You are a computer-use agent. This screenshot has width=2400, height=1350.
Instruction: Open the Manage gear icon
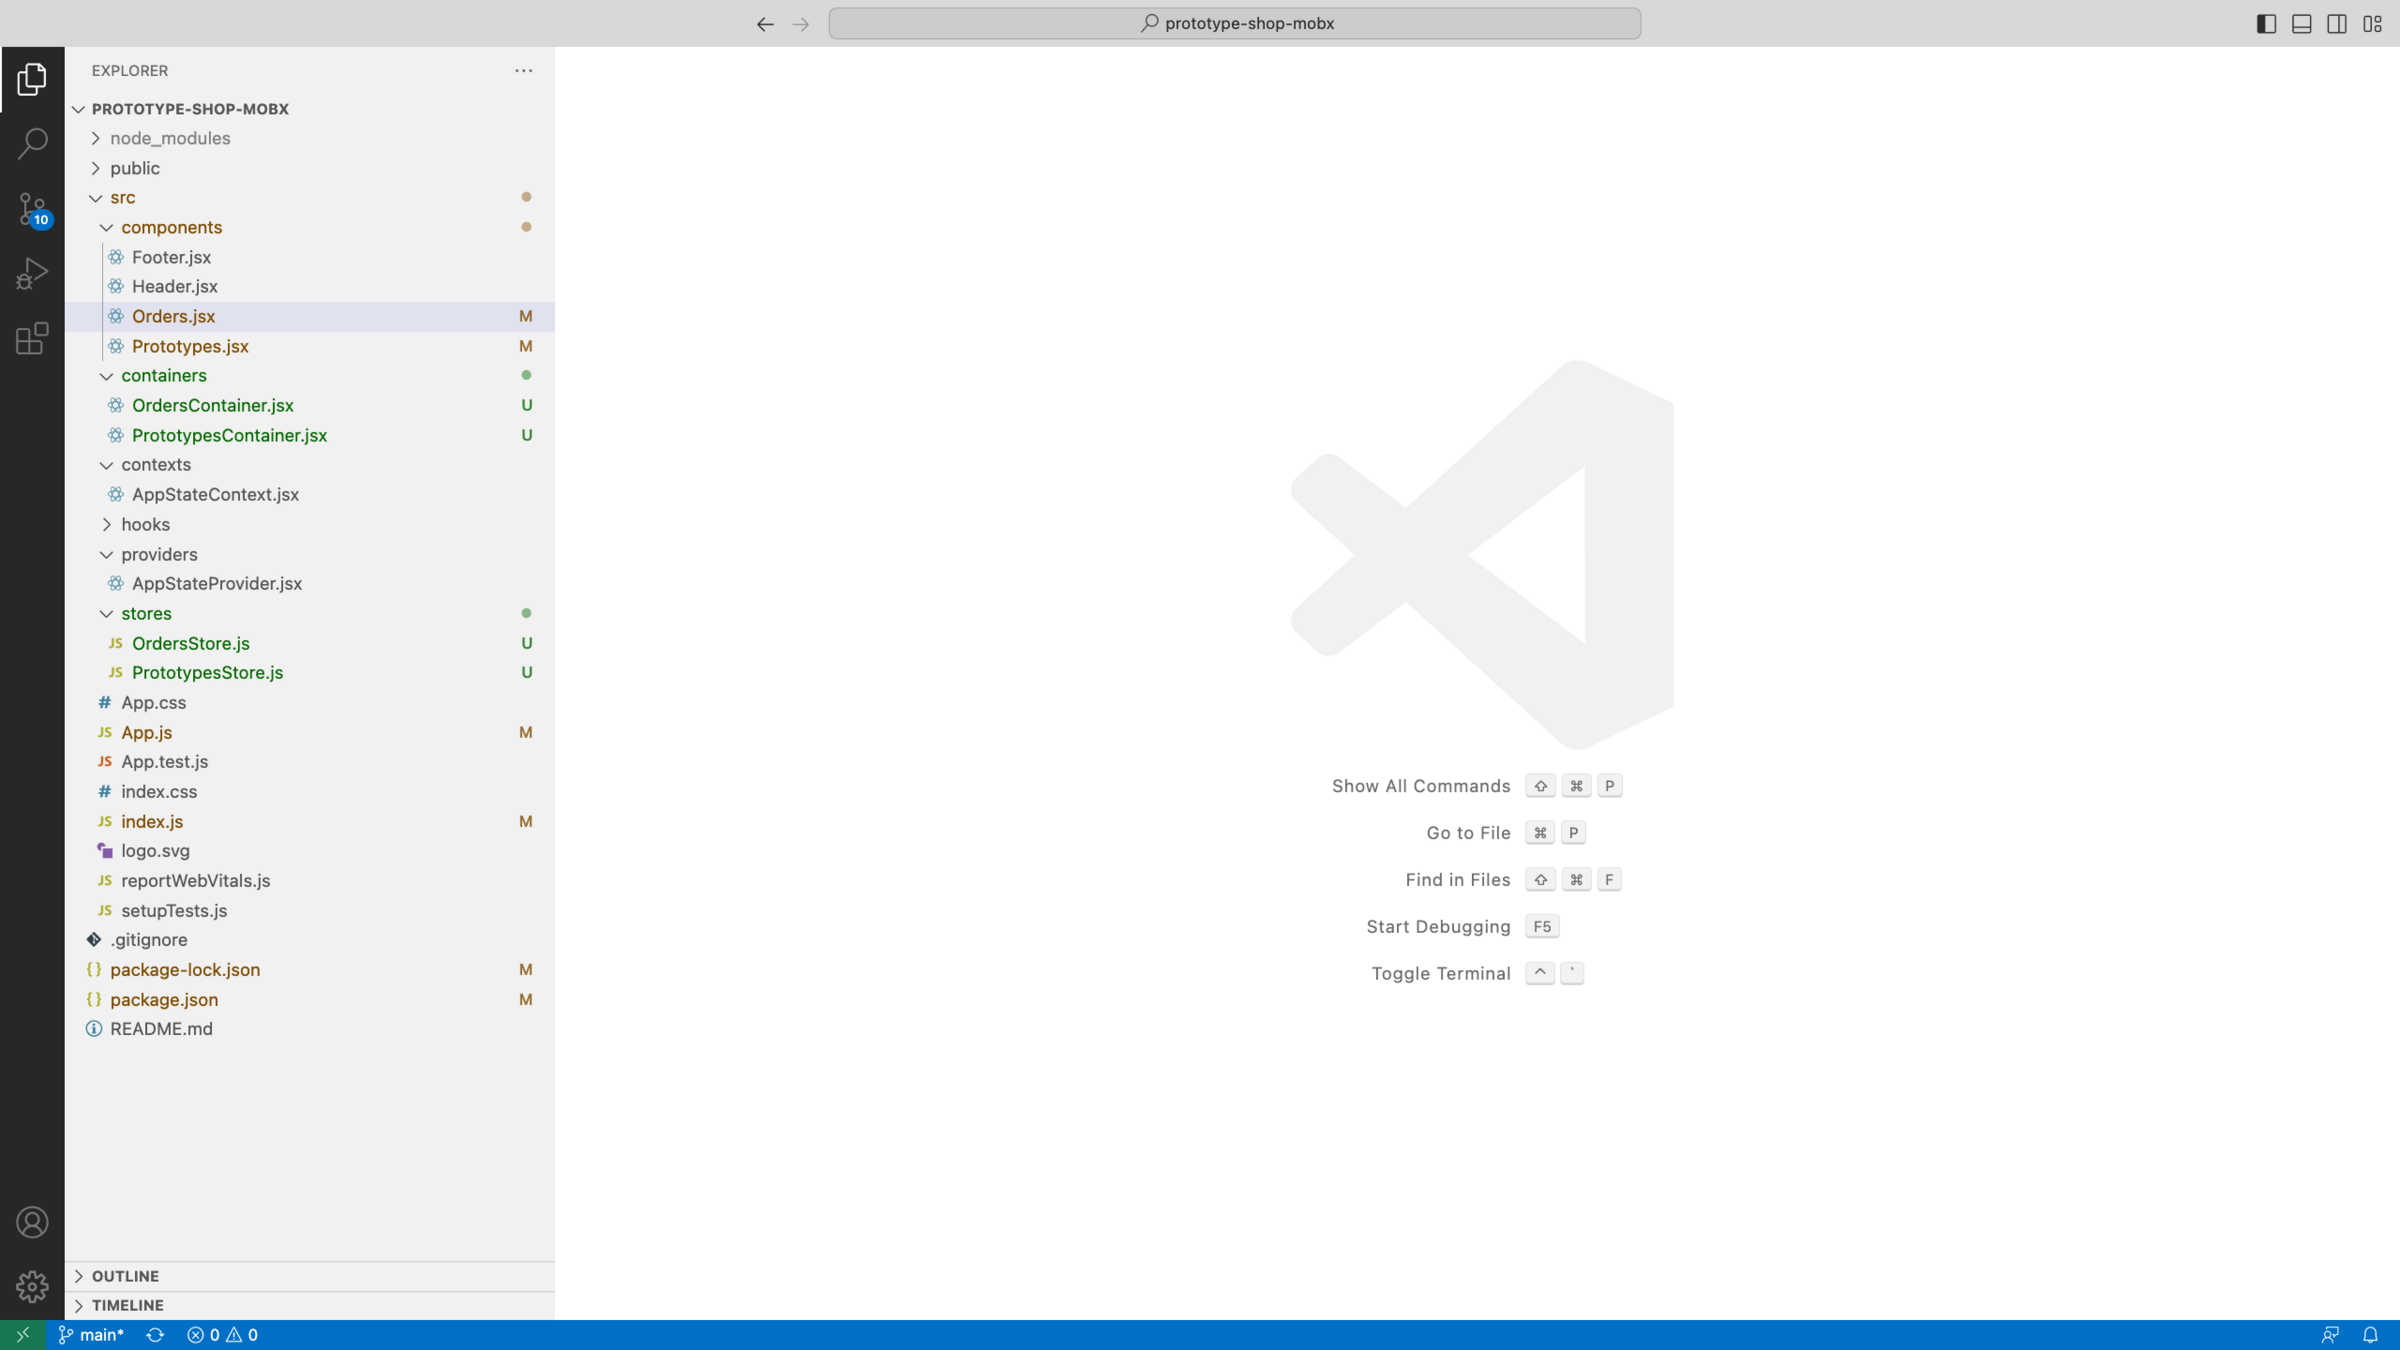32,1286
